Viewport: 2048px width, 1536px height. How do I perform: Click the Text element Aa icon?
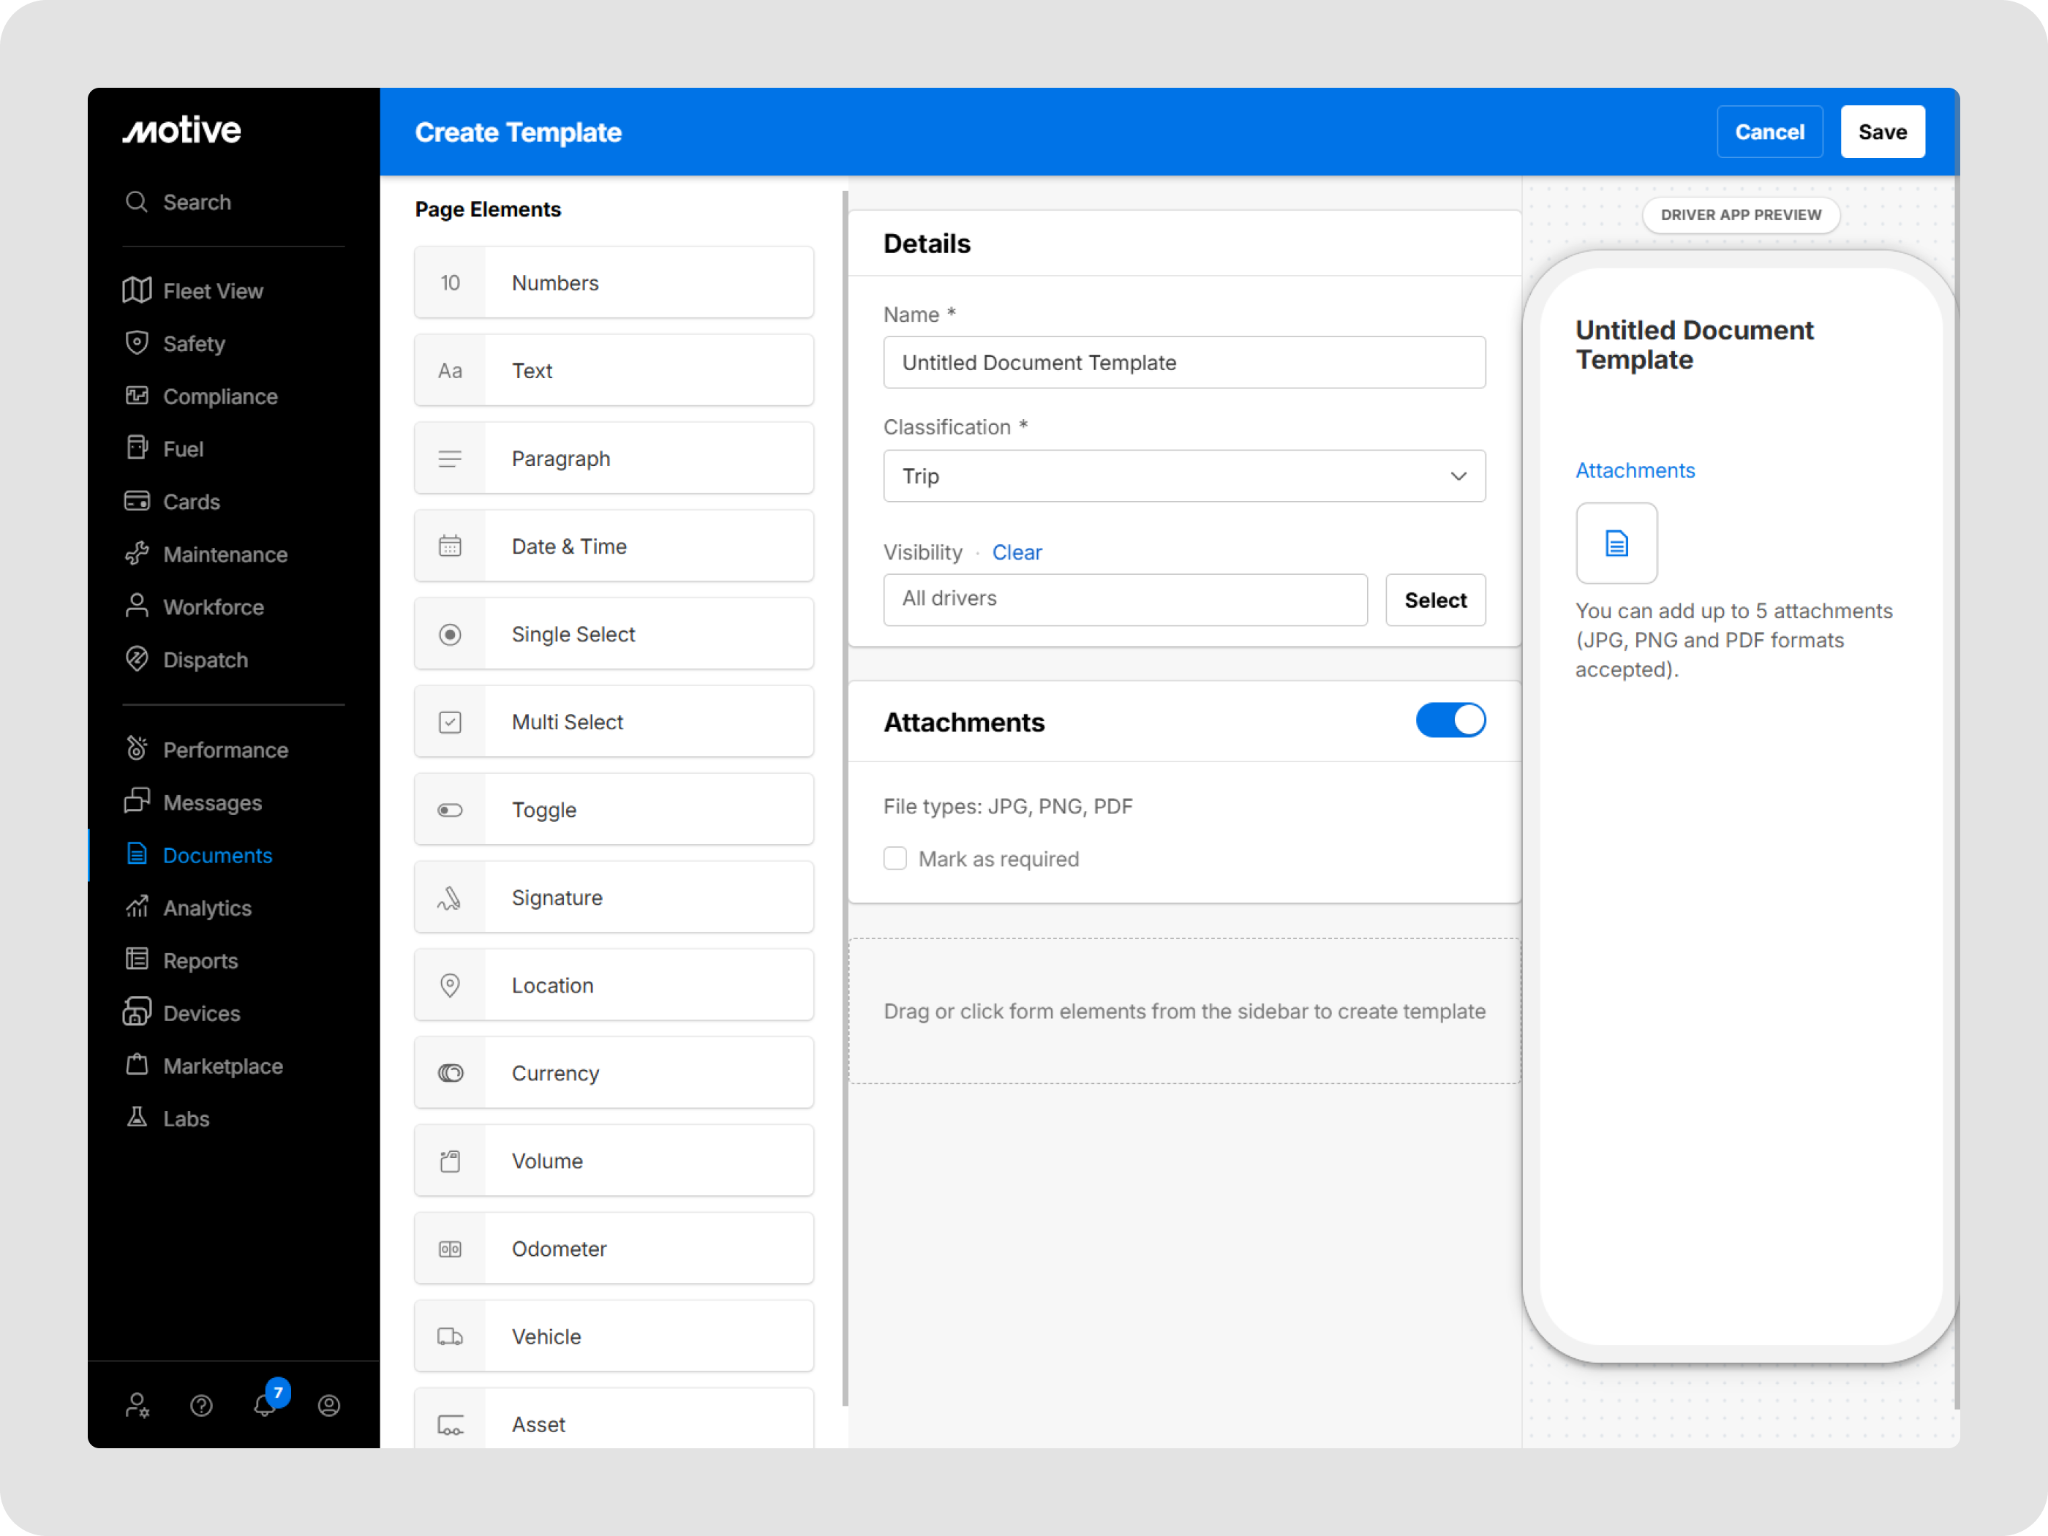click(x=450, y=371)
